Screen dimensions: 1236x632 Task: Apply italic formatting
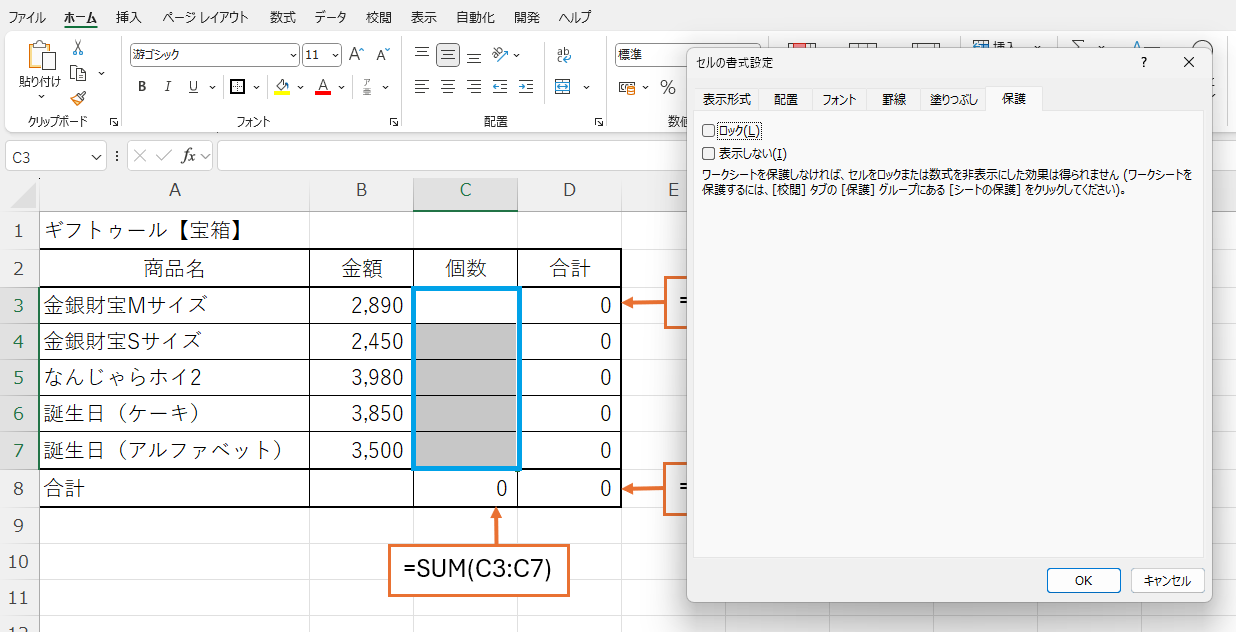pos(167,87)
